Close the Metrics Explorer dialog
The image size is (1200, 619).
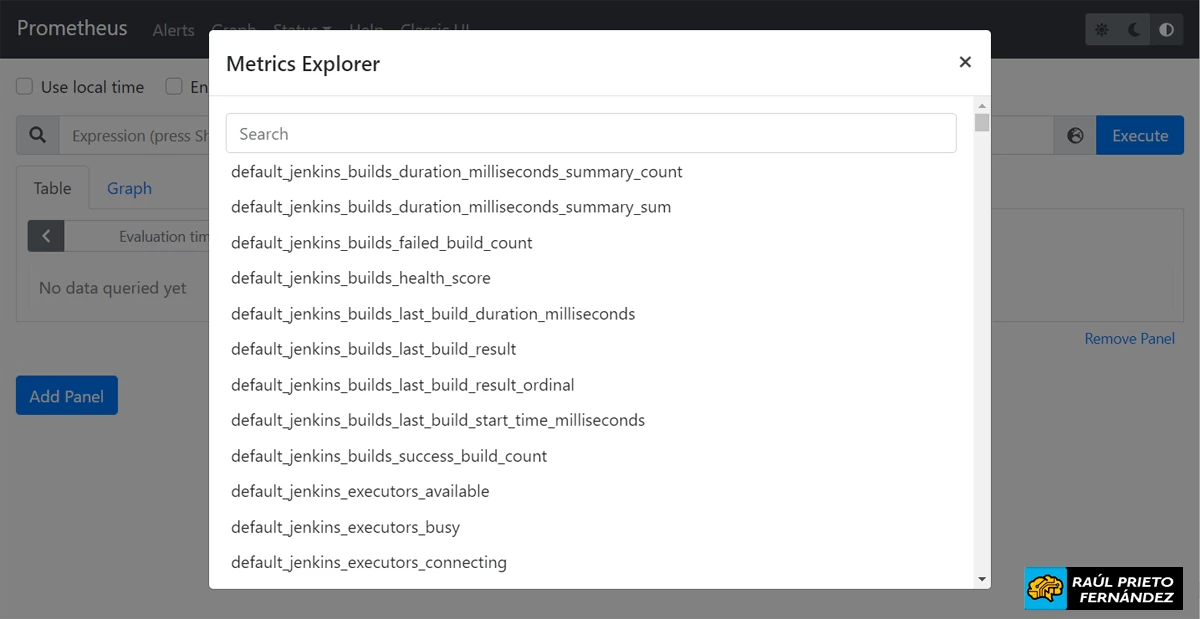[x=965, y=61]
